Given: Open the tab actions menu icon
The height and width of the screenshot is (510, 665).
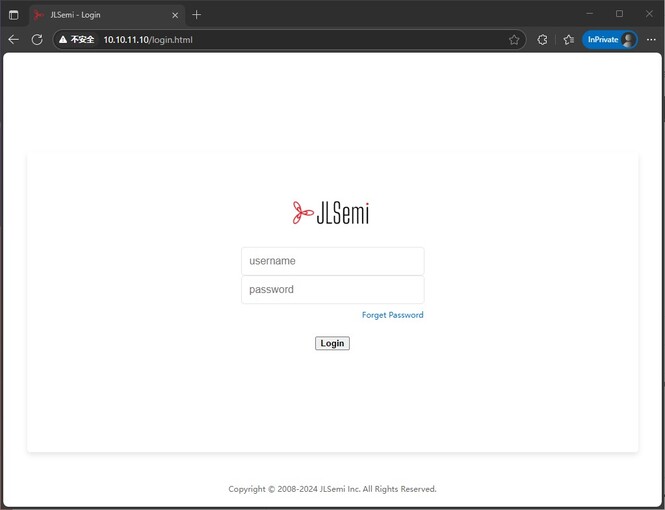Looking at the screenshot, I should 14,15.
